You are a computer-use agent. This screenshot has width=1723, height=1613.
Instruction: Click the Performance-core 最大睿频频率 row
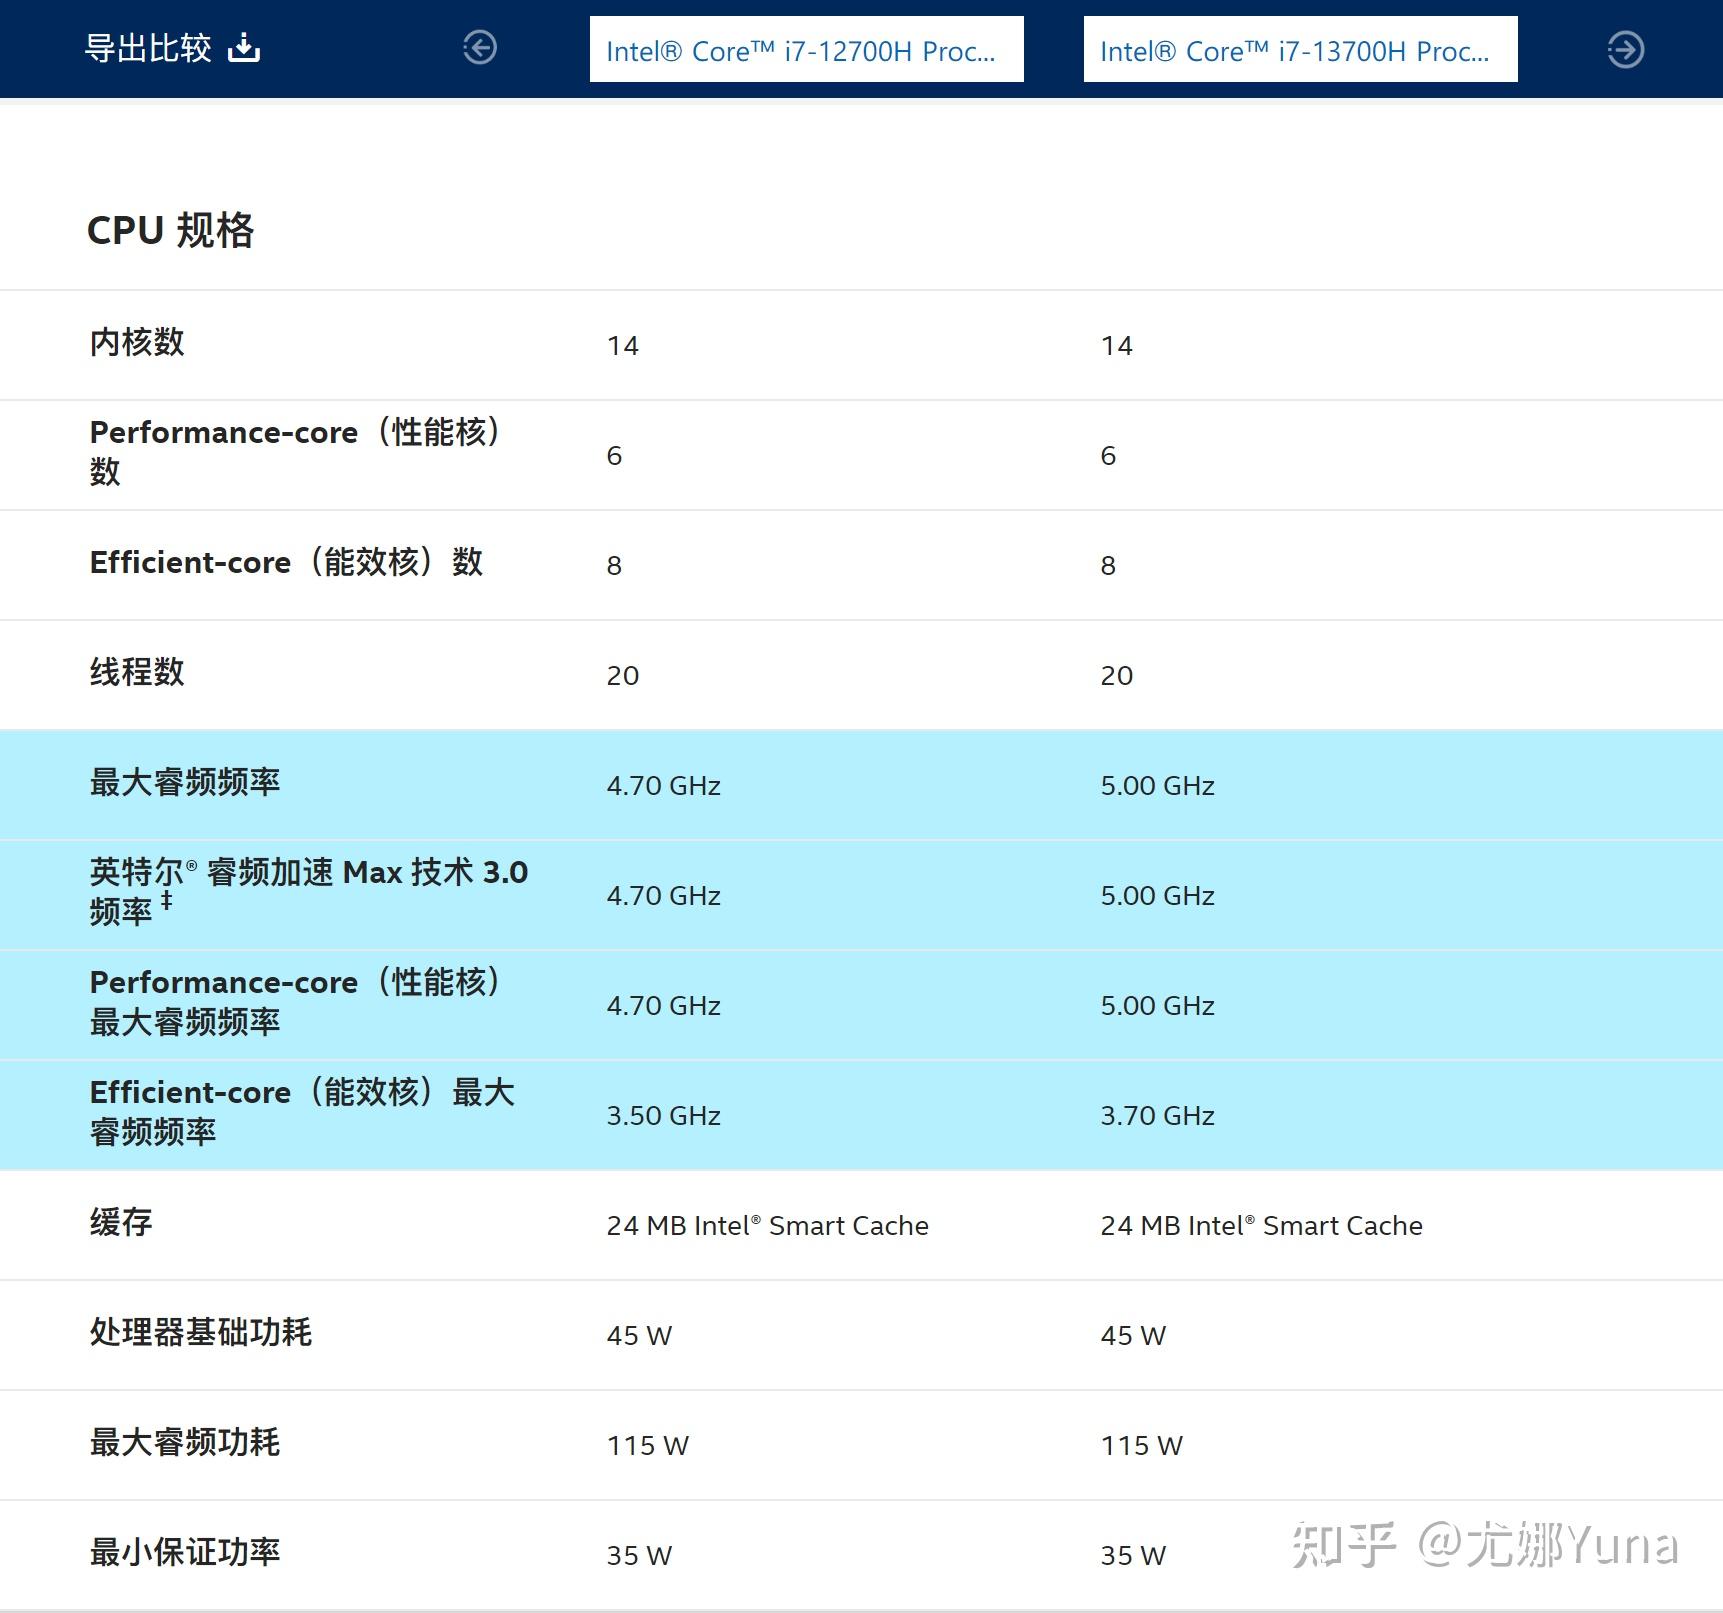point(296,1003)
